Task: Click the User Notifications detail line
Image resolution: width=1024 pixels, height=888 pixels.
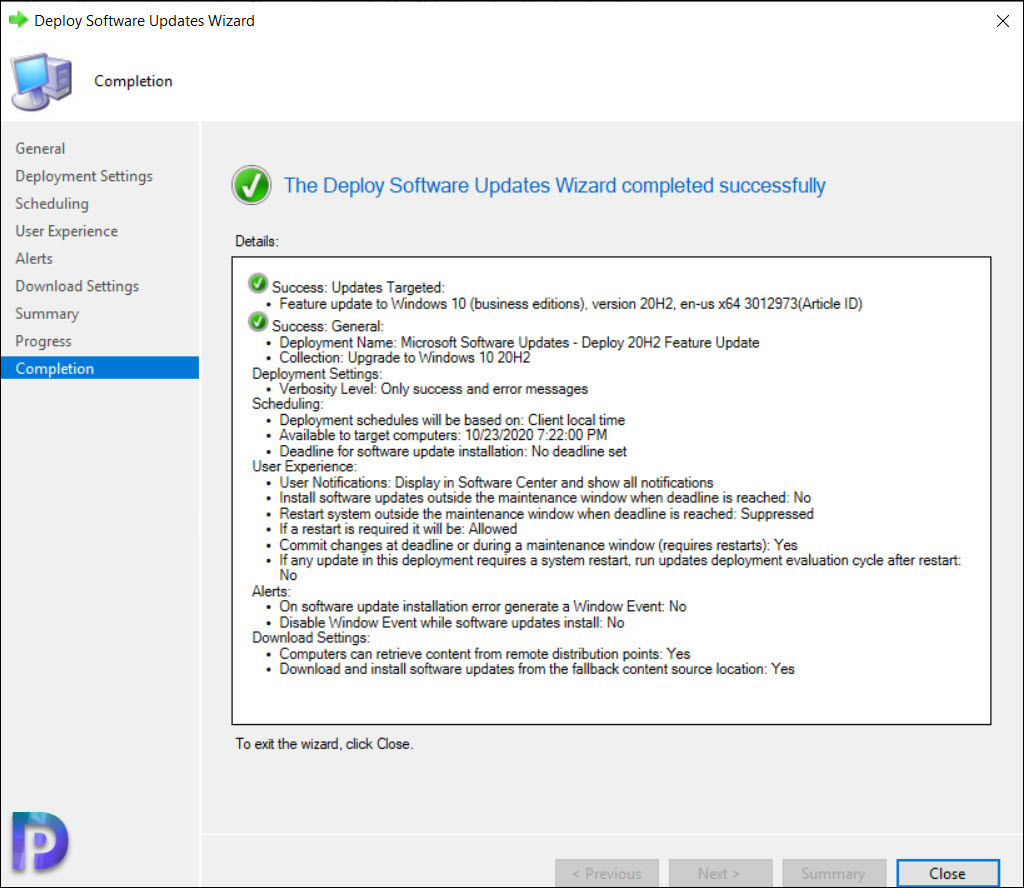Action: click(x=496, y=483)
